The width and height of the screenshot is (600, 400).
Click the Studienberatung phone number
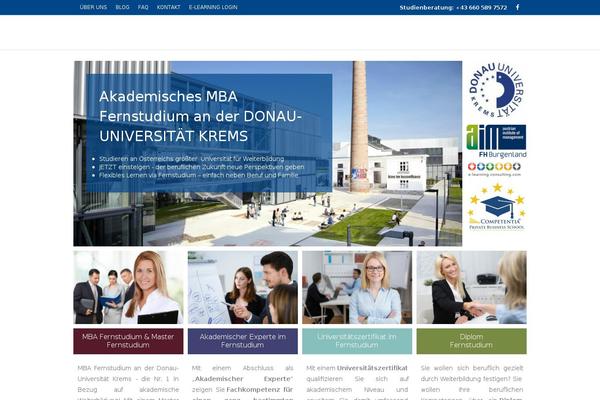coord(482,7)
